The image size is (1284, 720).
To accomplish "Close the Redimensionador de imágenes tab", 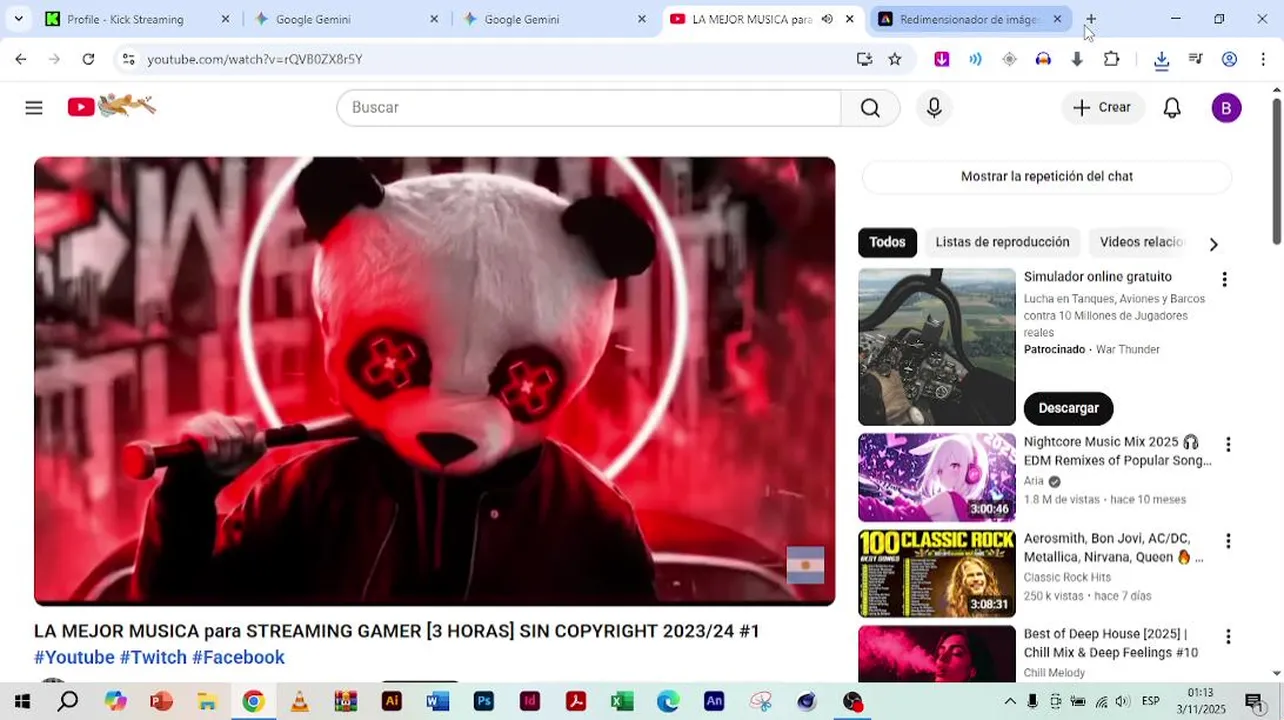I will [1057, 19].
